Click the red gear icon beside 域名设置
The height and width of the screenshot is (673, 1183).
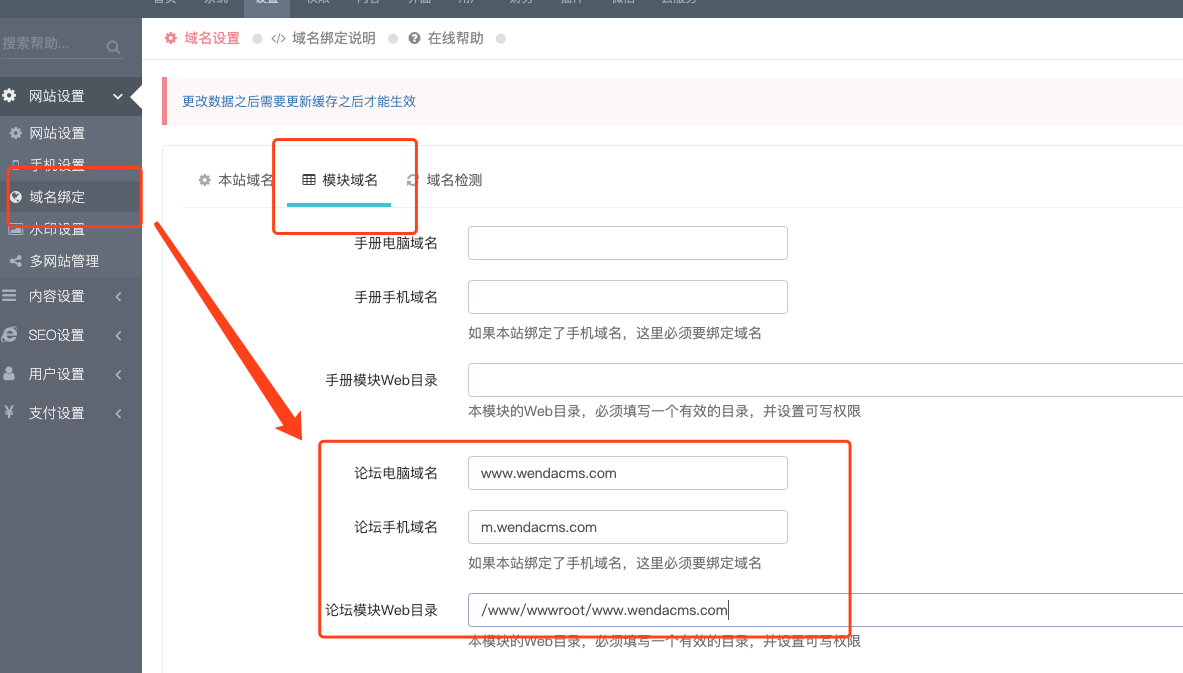click(x=171, y=38)
